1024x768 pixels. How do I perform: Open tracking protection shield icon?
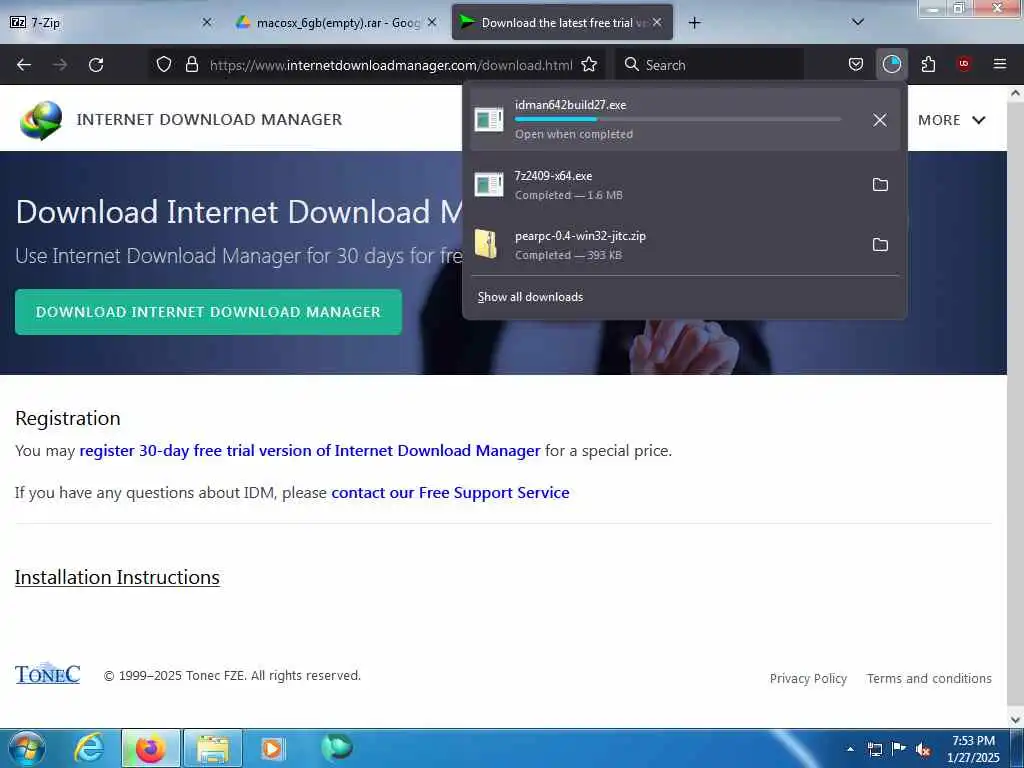[164, 65]
